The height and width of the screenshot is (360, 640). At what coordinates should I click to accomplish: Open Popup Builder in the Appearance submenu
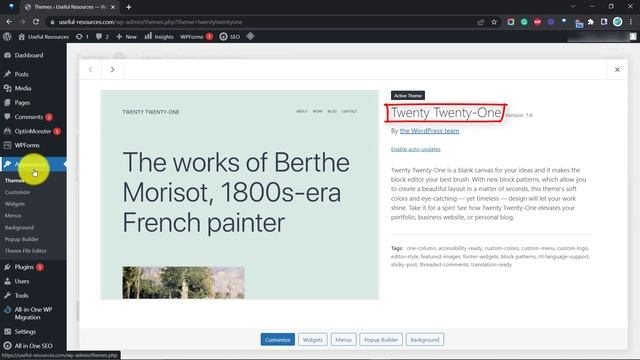coord(22,239)
